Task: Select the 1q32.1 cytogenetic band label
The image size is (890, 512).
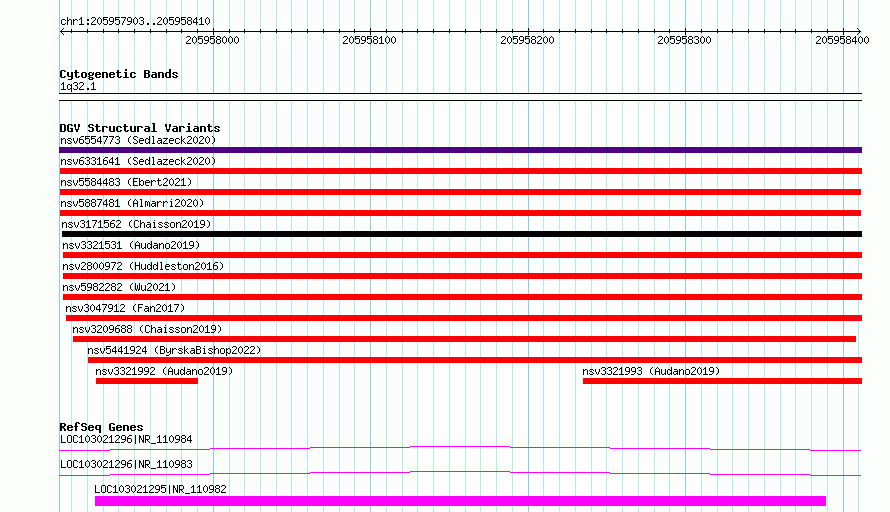Action: [x=78, y=86]
